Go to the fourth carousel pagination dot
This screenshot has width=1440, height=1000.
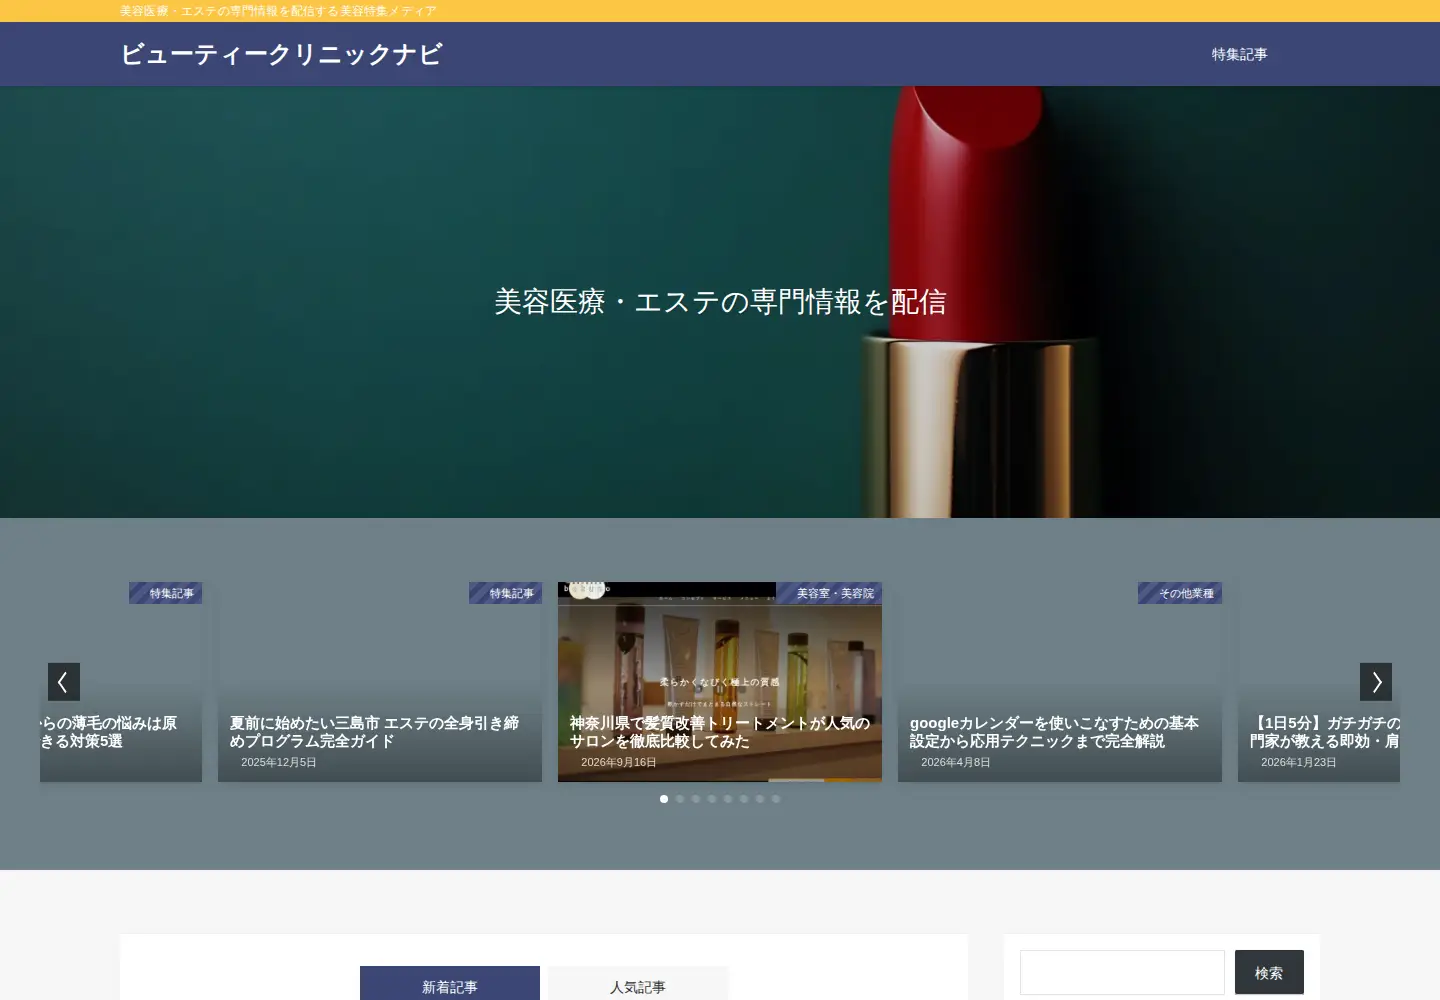click(x=712, y=799)
